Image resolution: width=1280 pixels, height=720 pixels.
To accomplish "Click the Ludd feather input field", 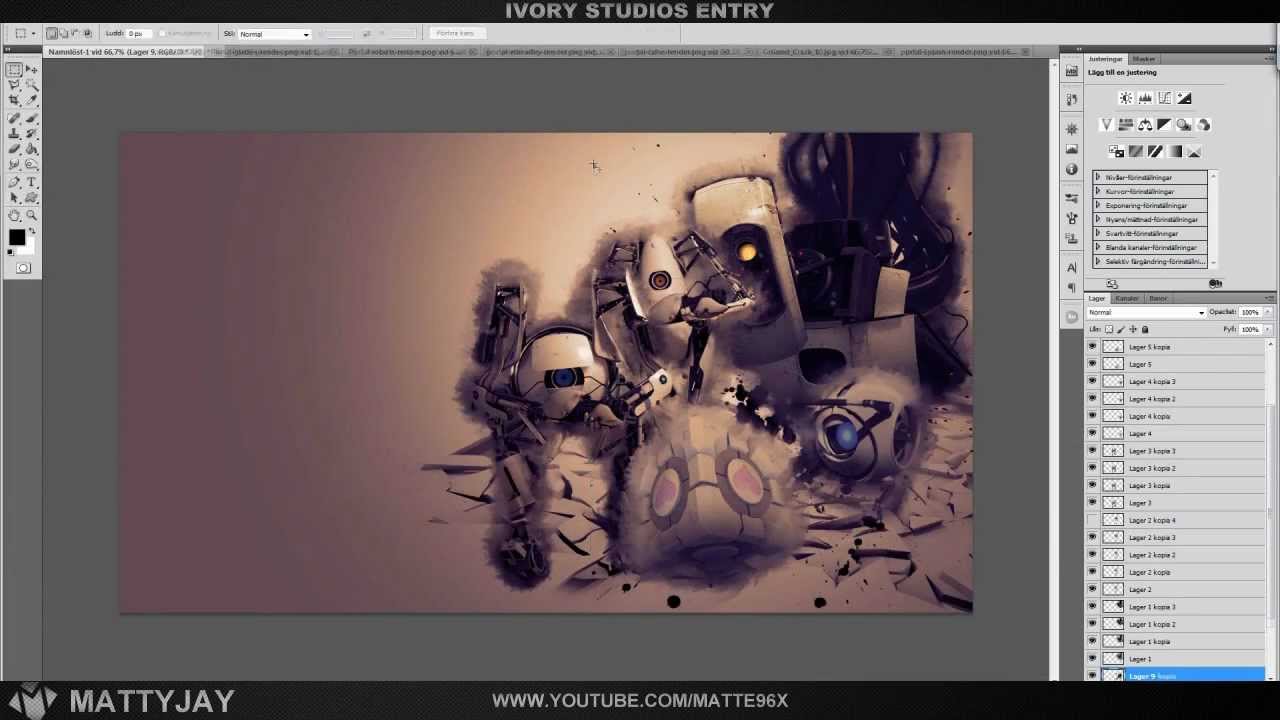I will [x=139, y=34].
